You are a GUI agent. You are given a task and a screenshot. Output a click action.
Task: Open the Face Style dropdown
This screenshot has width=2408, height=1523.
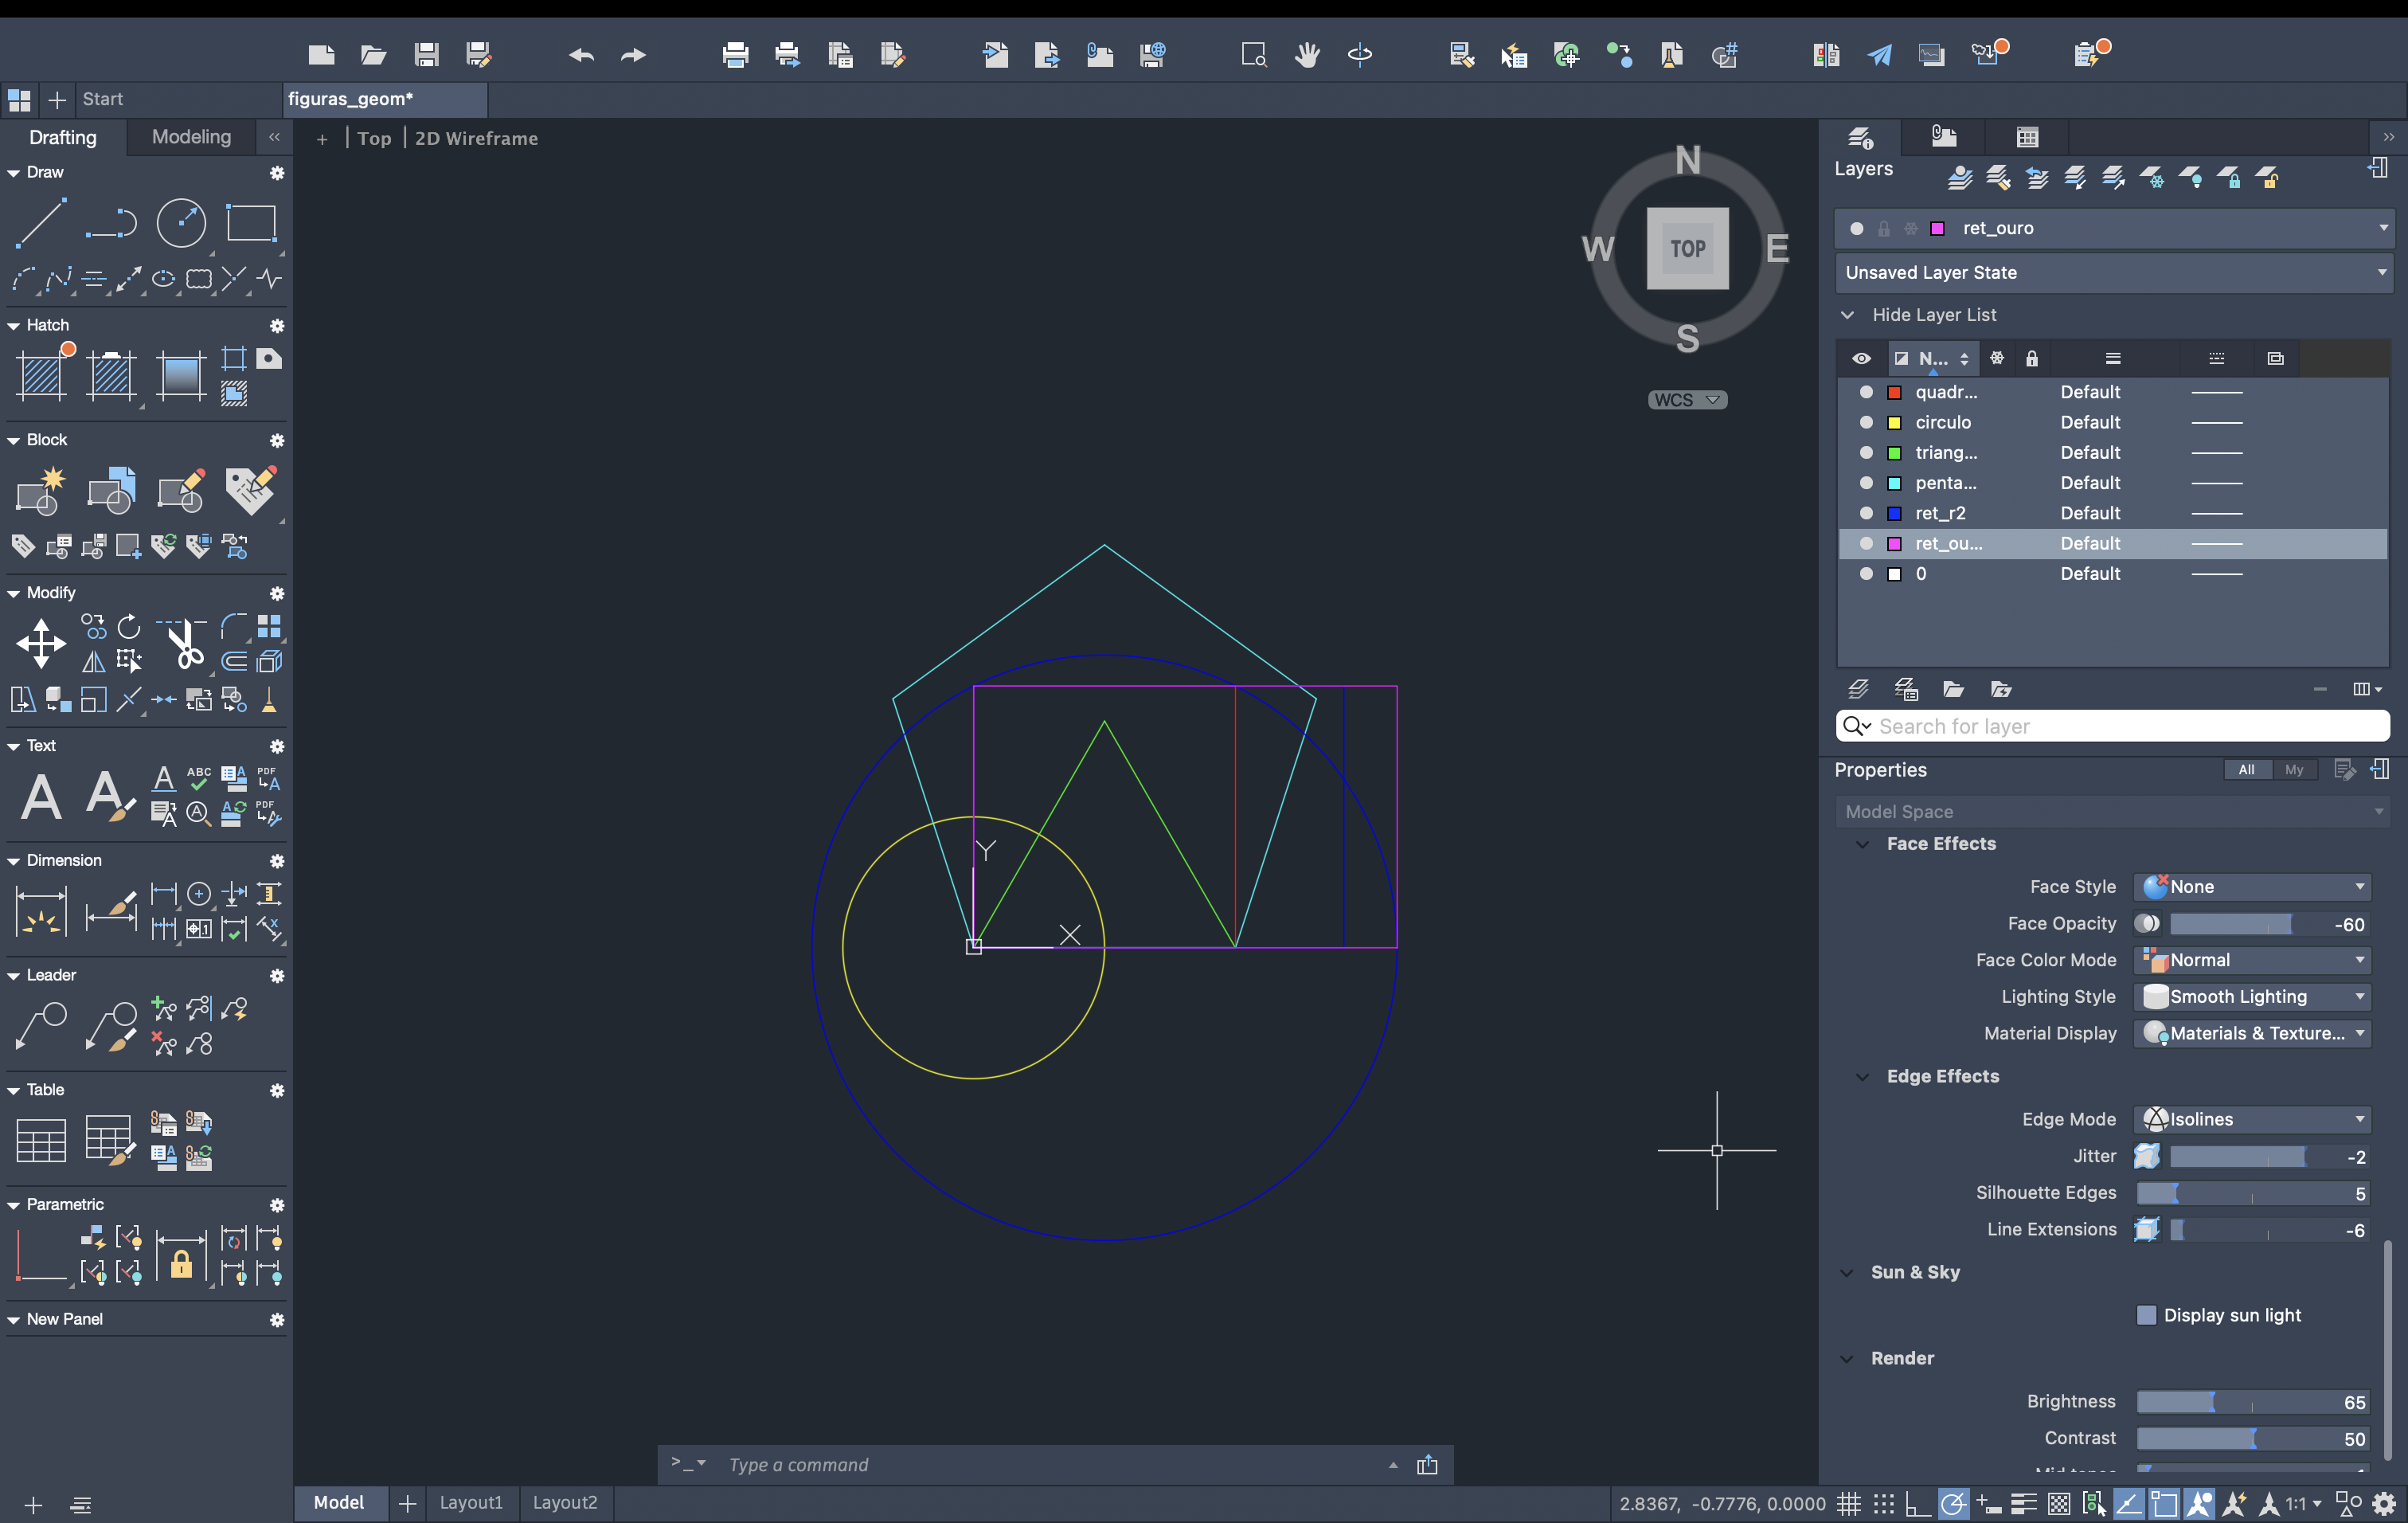(x=2252, y=887)
